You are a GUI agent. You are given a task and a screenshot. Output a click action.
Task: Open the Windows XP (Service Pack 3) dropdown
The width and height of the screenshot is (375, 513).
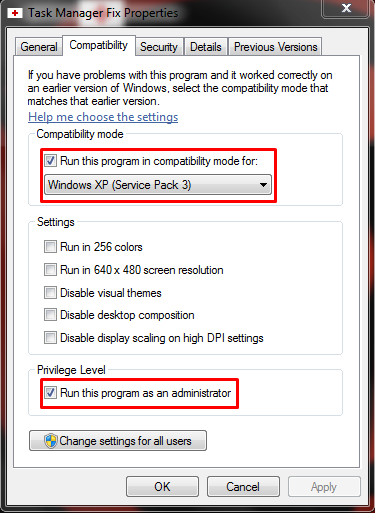(x=158, y=185)
